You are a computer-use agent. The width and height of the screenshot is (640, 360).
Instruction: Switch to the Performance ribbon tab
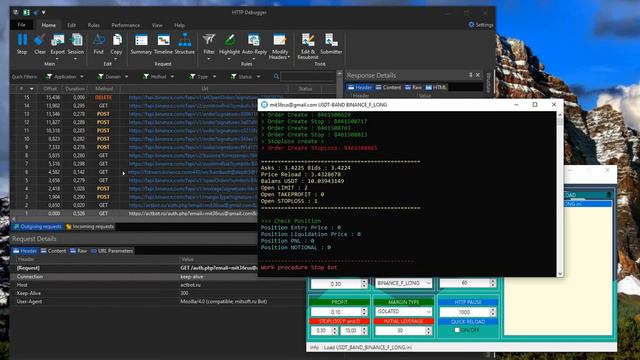point(126,25)
